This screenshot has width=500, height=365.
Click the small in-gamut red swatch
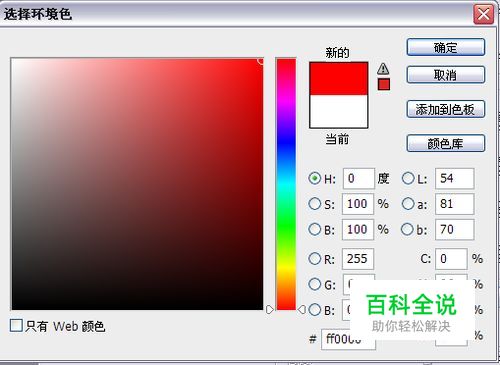tap(384, 84)
